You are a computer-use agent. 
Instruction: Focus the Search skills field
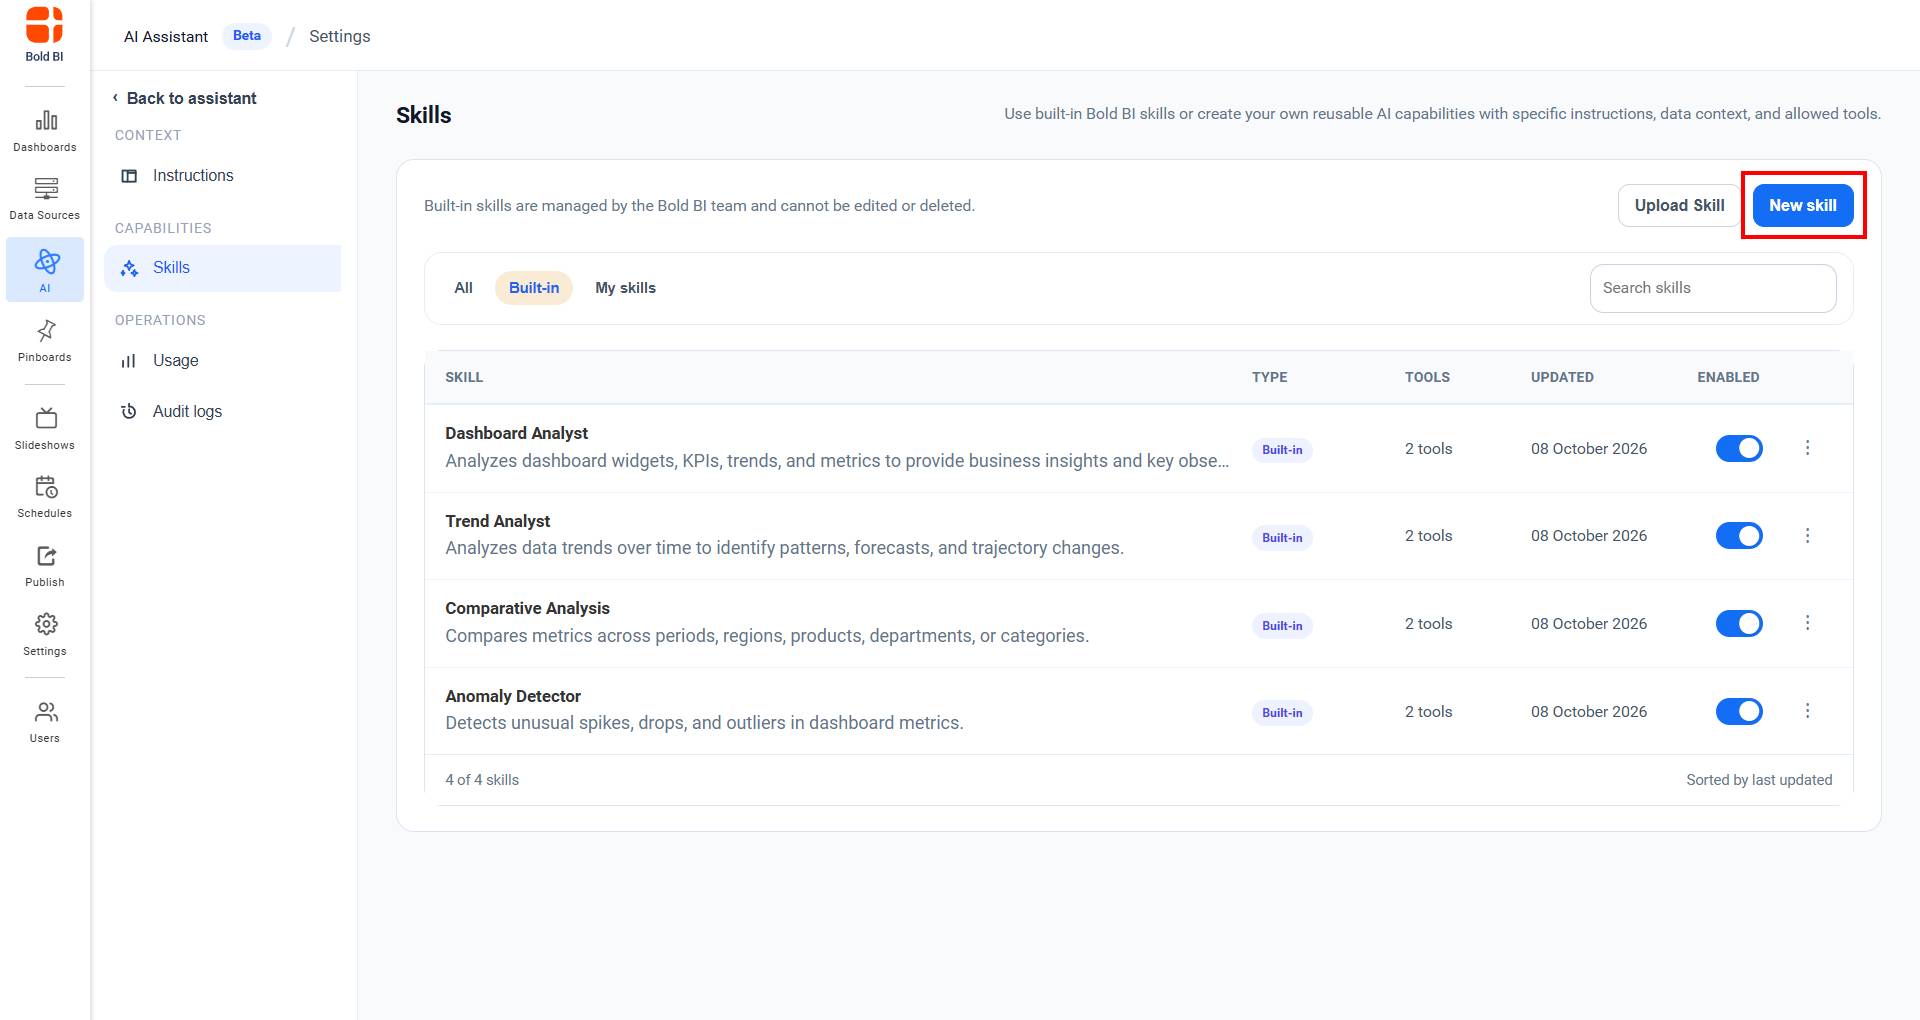(x=1713, y=288)
